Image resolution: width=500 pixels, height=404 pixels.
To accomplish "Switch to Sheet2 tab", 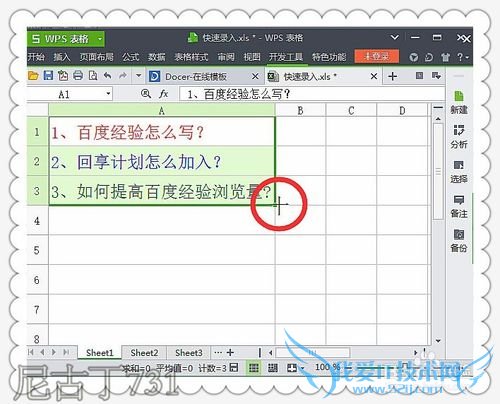I will [x=144, y=352].
